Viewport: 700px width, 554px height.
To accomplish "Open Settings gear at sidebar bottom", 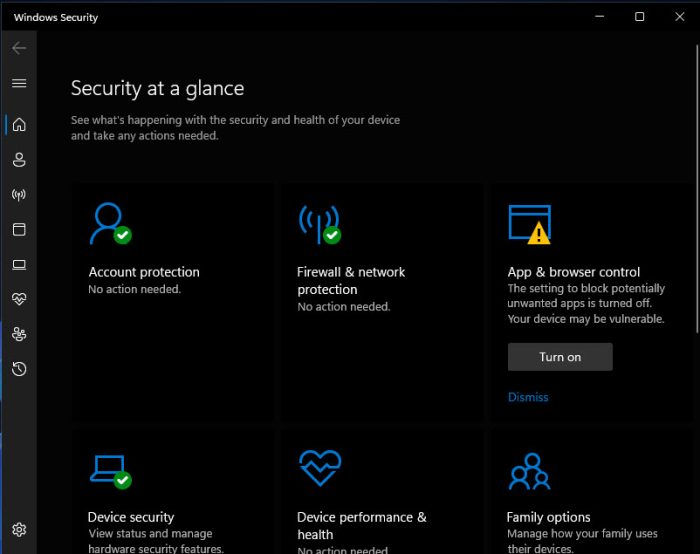I will point(19,529).
